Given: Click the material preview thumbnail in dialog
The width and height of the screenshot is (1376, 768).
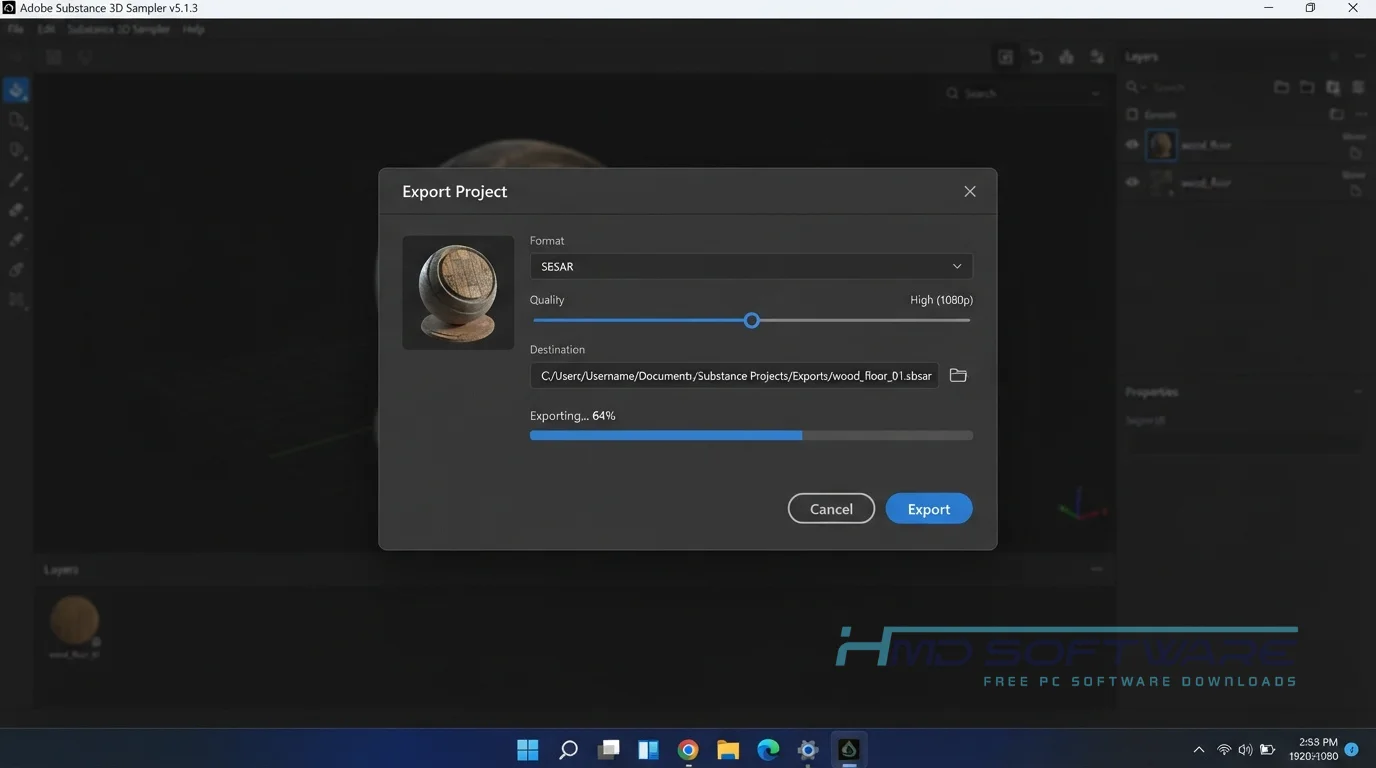Looking at the screenshot, I should pos(458,292).
